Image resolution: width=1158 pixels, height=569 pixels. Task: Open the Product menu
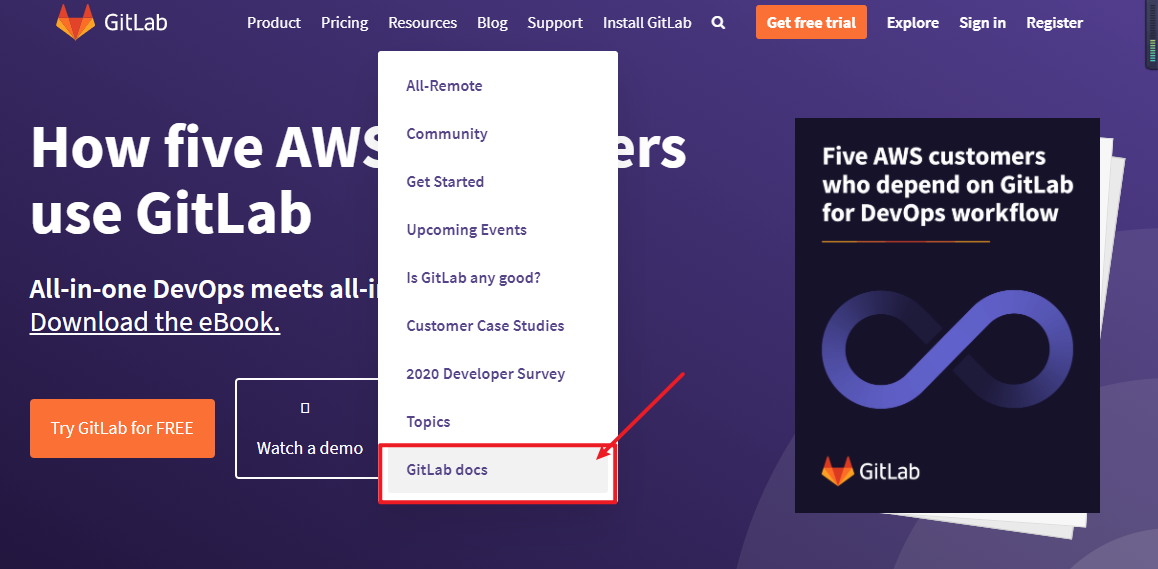[x=274, y=23]
